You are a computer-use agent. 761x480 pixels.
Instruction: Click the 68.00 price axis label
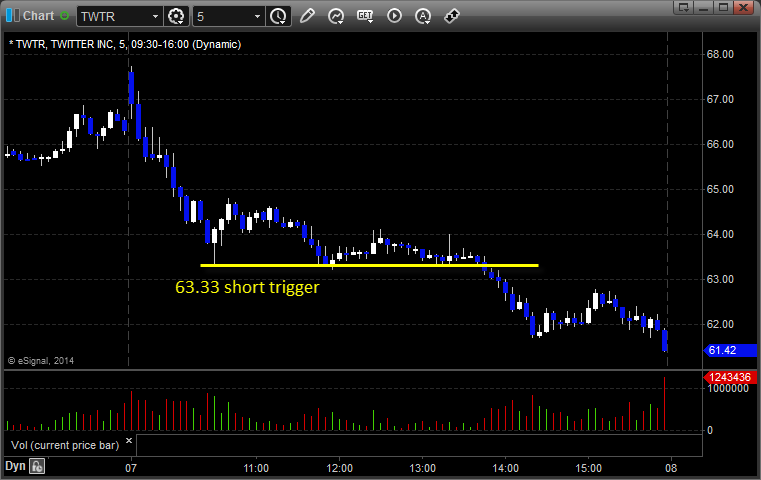[x=720, y=54]
